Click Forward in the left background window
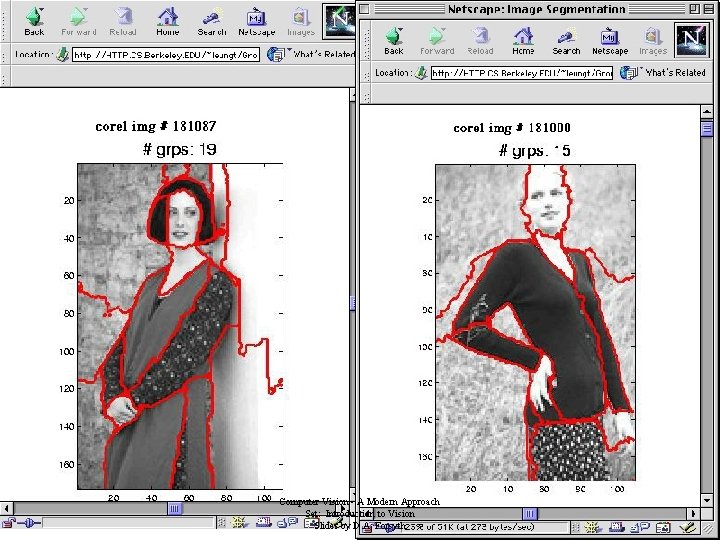720x540 pixels. 79,22
